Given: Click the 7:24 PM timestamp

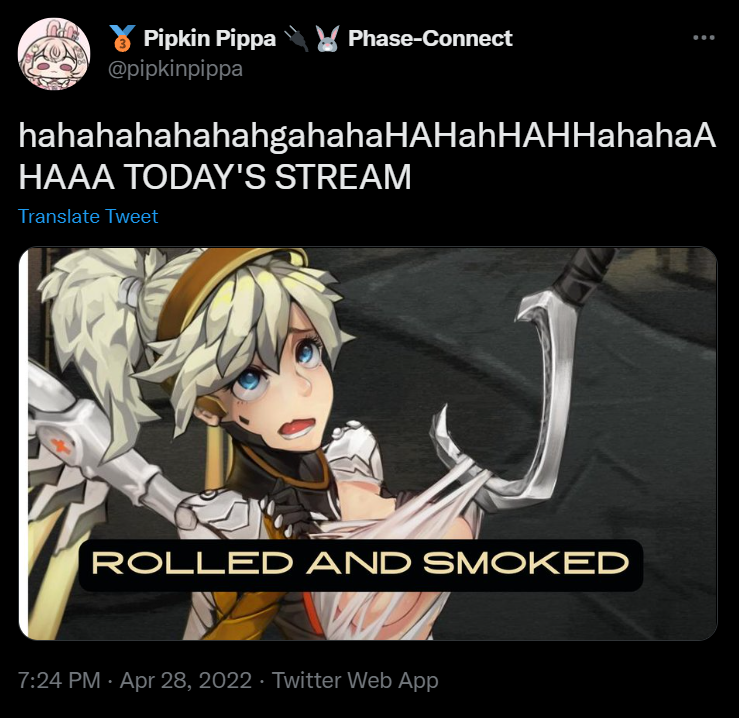Looking at the screenshot, I should (59, 680).
